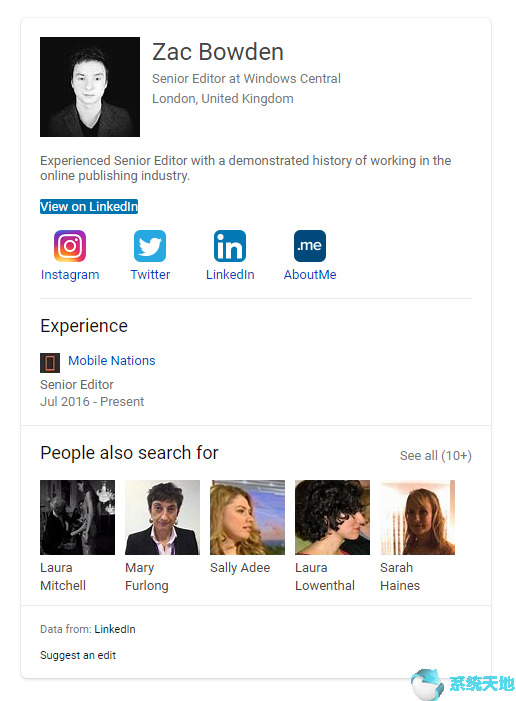
Task: Select Laura Lowenthal's photo
Action: click(332, 518)
